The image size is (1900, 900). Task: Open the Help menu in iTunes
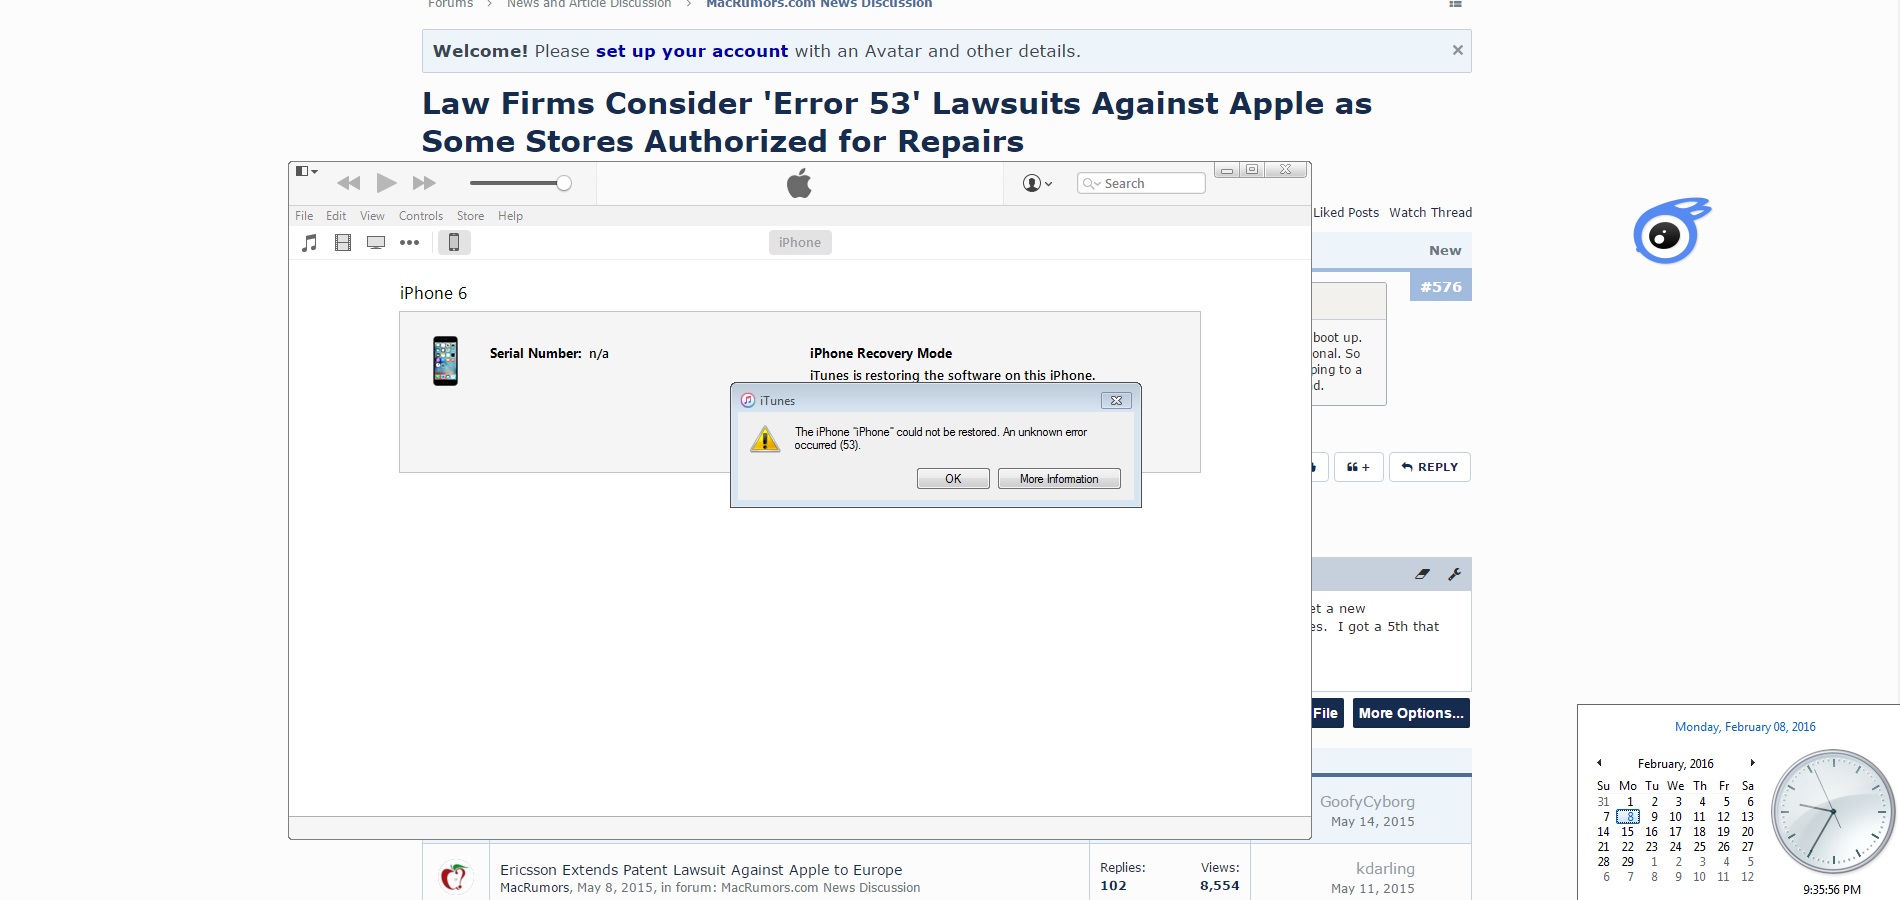[510, 216]
